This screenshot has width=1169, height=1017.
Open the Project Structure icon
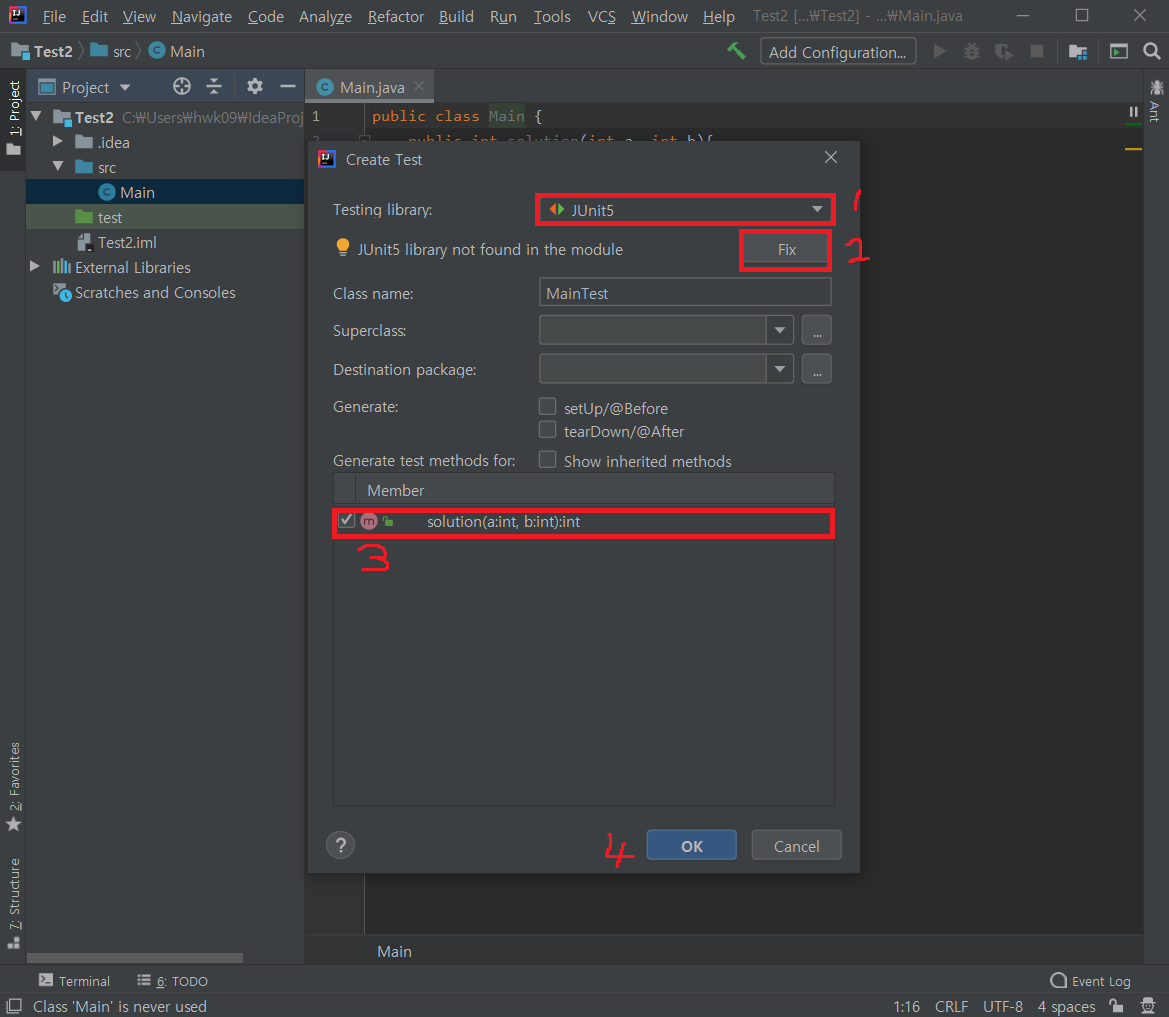1077,51
